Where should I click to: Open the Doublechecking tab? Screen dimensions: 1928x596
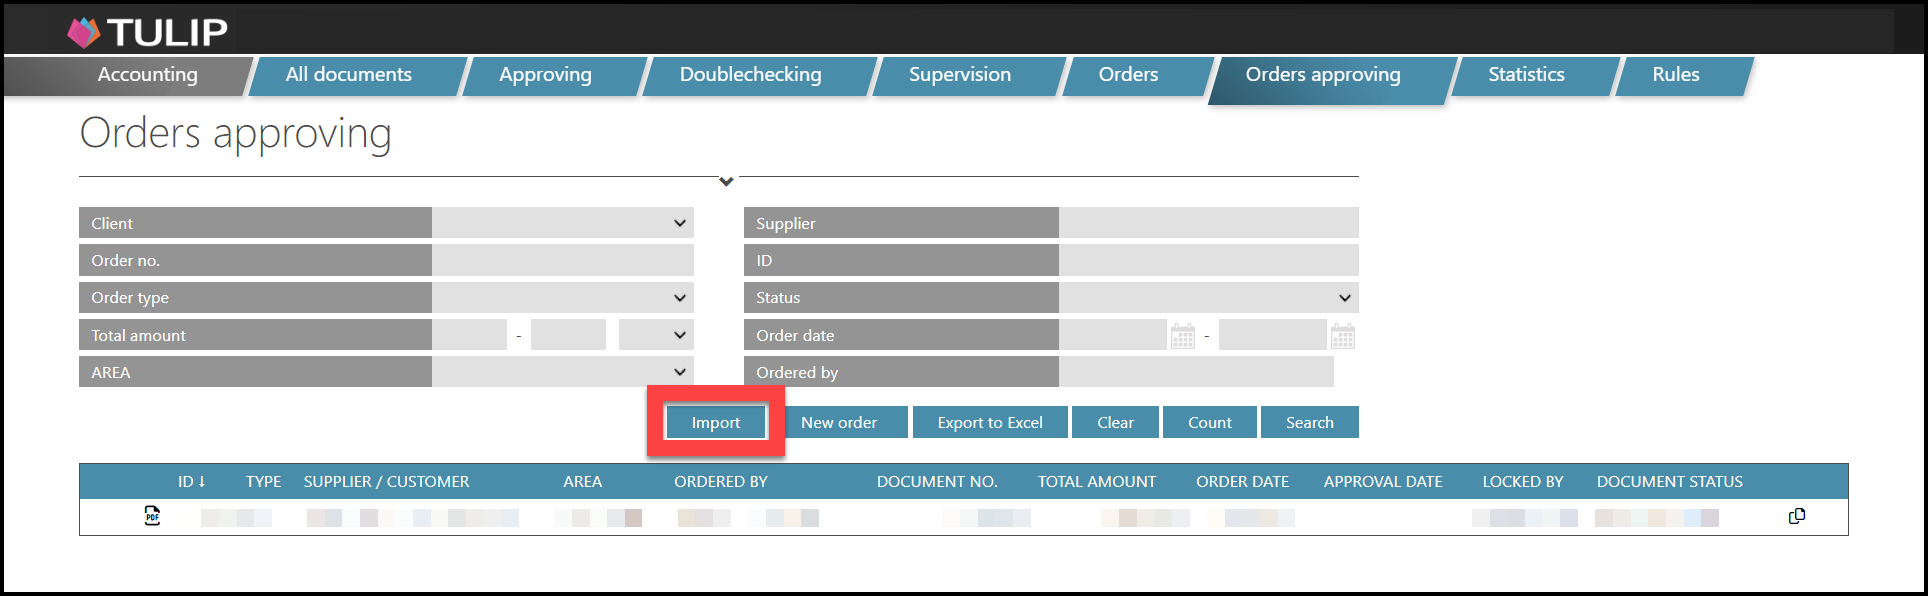pyautogui.click(x=750, y=75)
